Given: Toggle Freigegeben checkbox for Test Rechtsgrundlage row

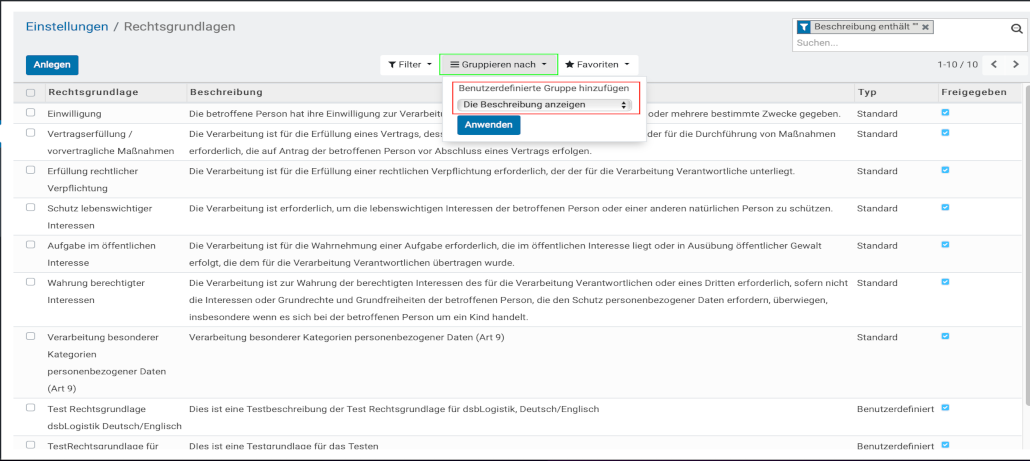Looking at the screenshot, I should coord(945,407).
